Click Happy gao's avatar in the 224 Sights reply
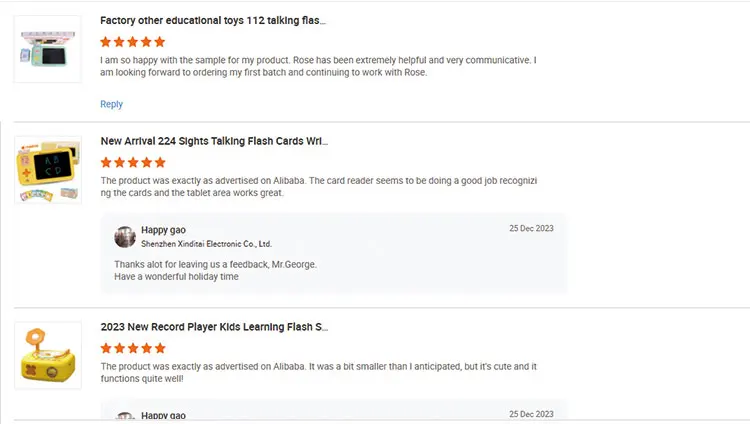750x424 pixels. [125, 236]
